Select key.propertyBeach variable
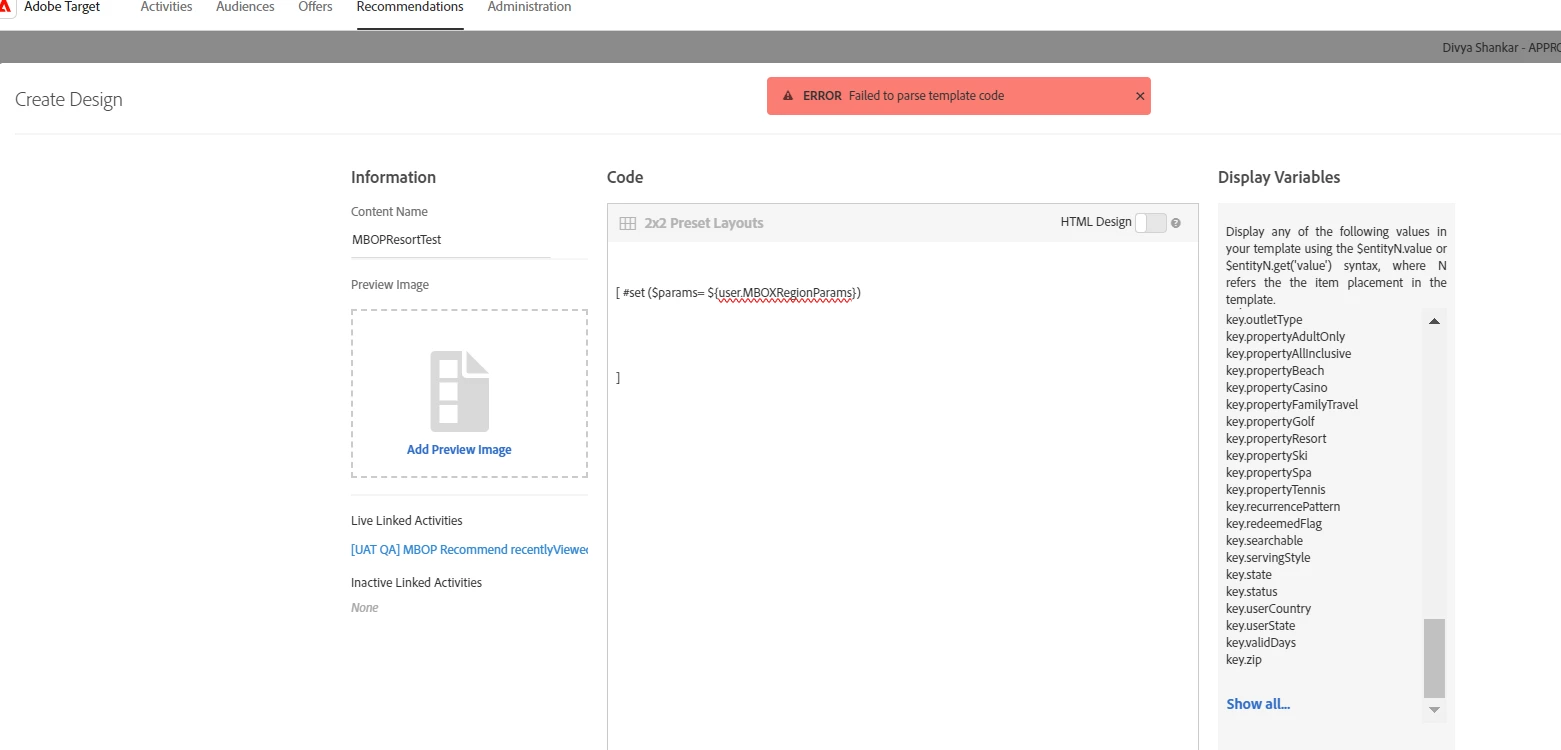This screenshot has height=750, width=1561. pos(1275,371)
